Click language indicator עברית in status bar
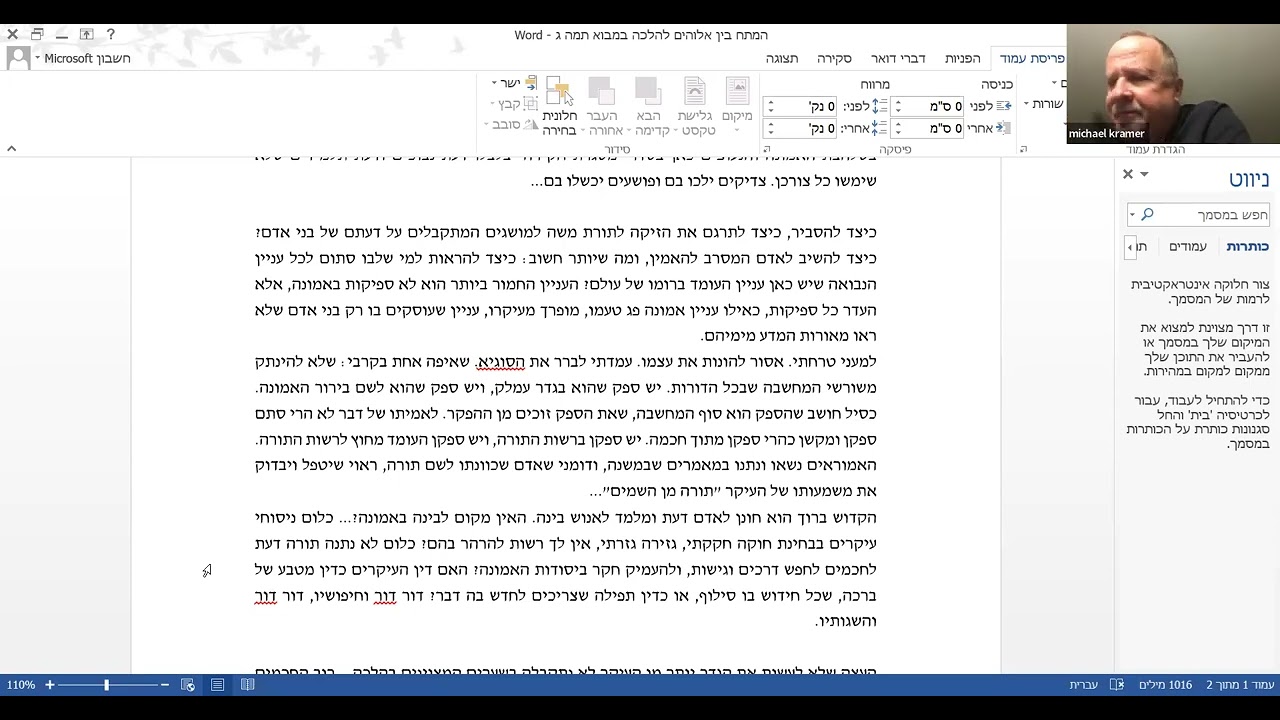The image size is (1280, 720). coord(1084,685)
